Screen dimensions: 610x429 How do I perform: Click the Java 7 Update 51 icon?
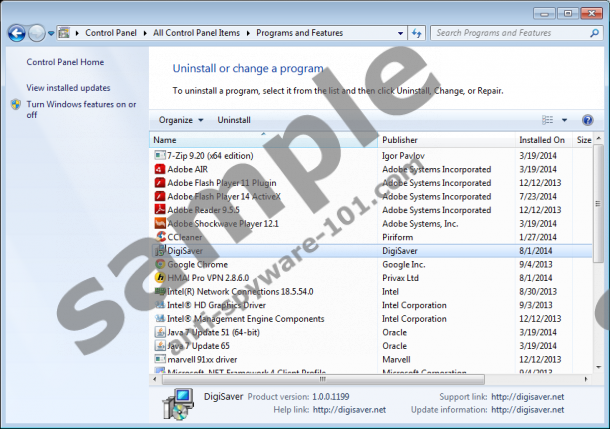(160, 331)
